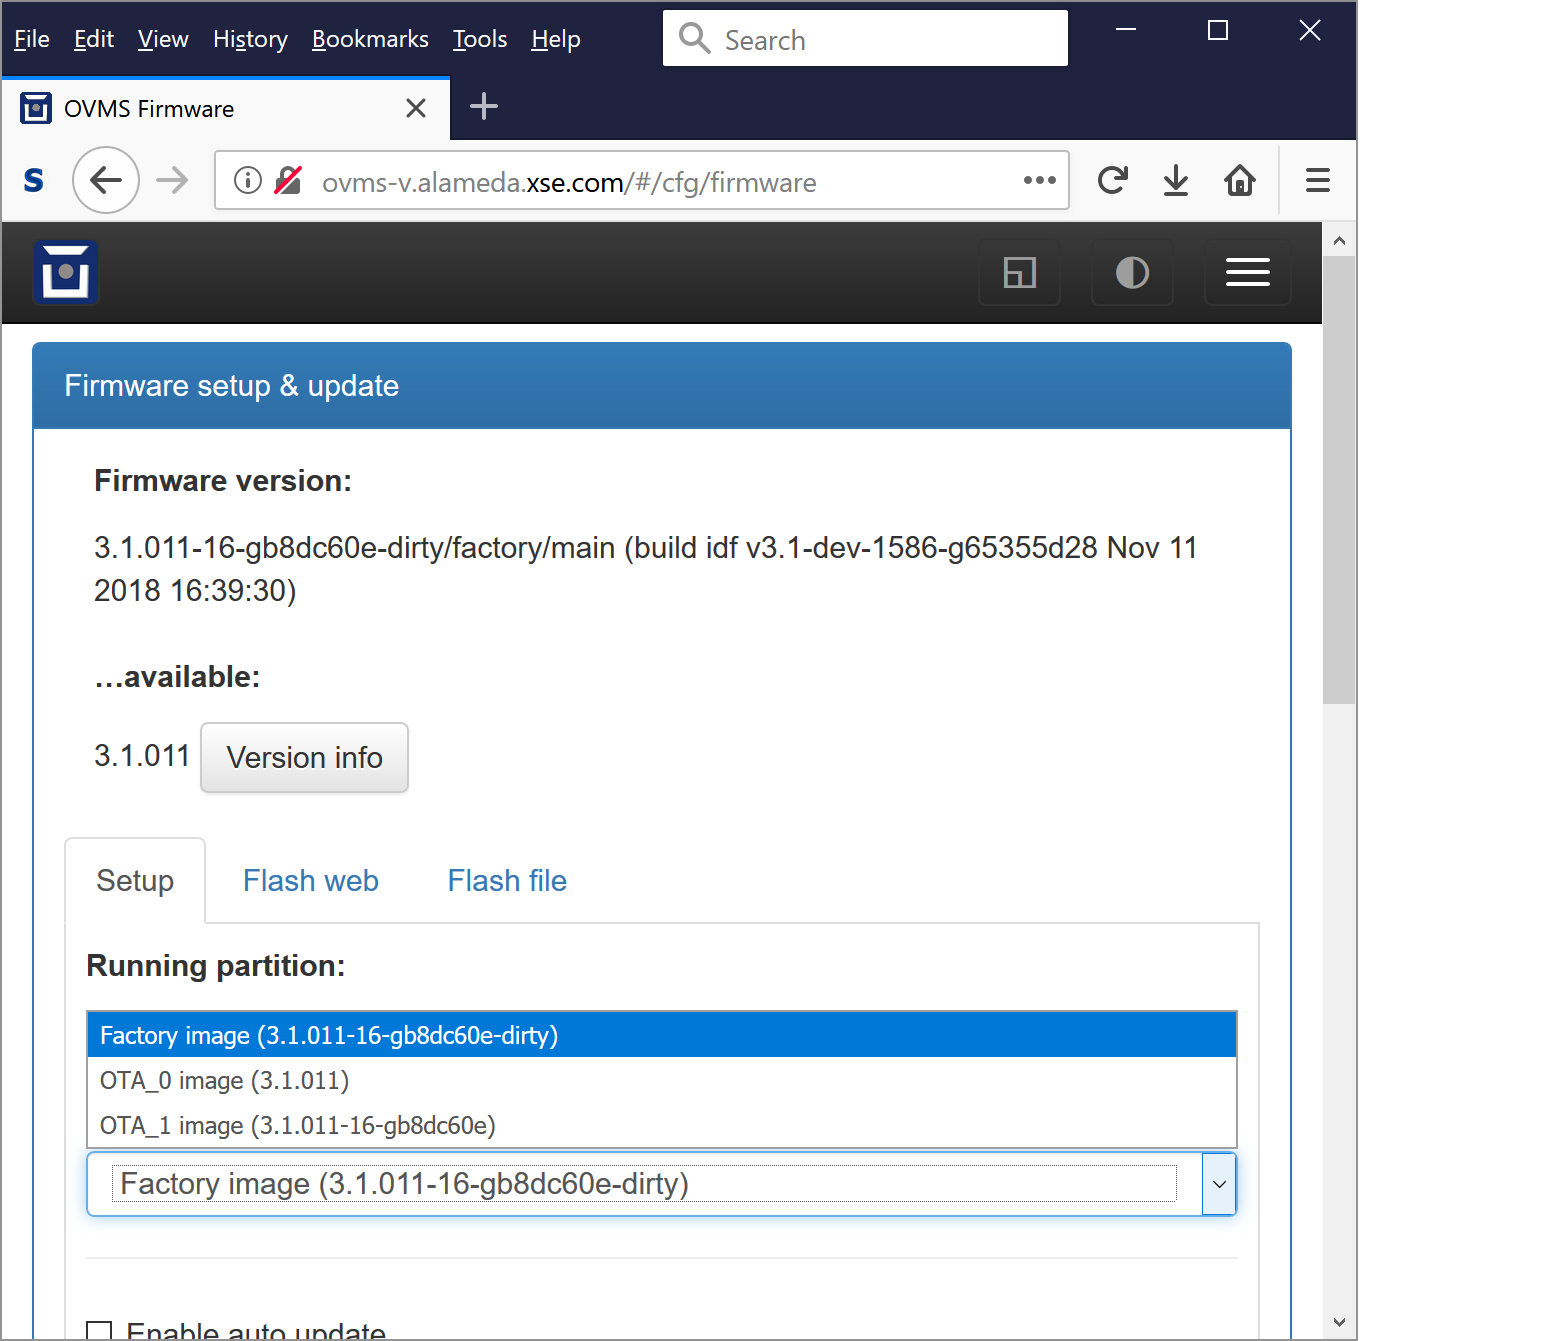This screenshot has height=1341, width=1542.
Task: Switch to the Flash web tab
Action: [x=310, y=881]
